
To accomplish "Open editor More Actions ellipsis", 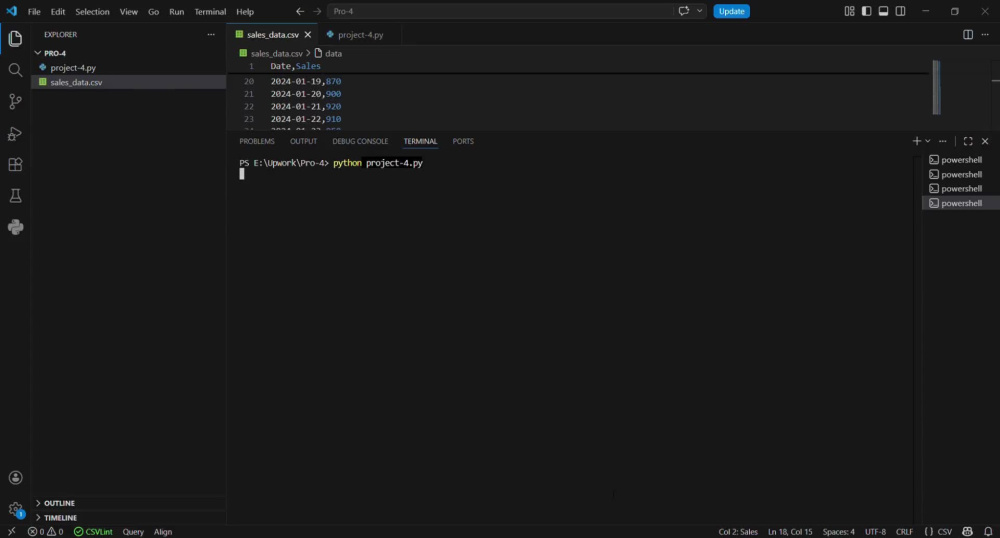I will click(985, 34).
